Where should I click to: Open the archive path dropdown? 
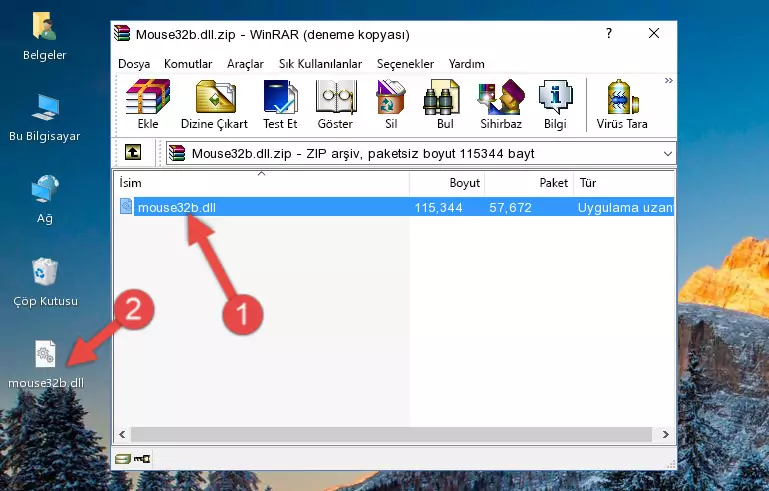click(x=667, y=154)
